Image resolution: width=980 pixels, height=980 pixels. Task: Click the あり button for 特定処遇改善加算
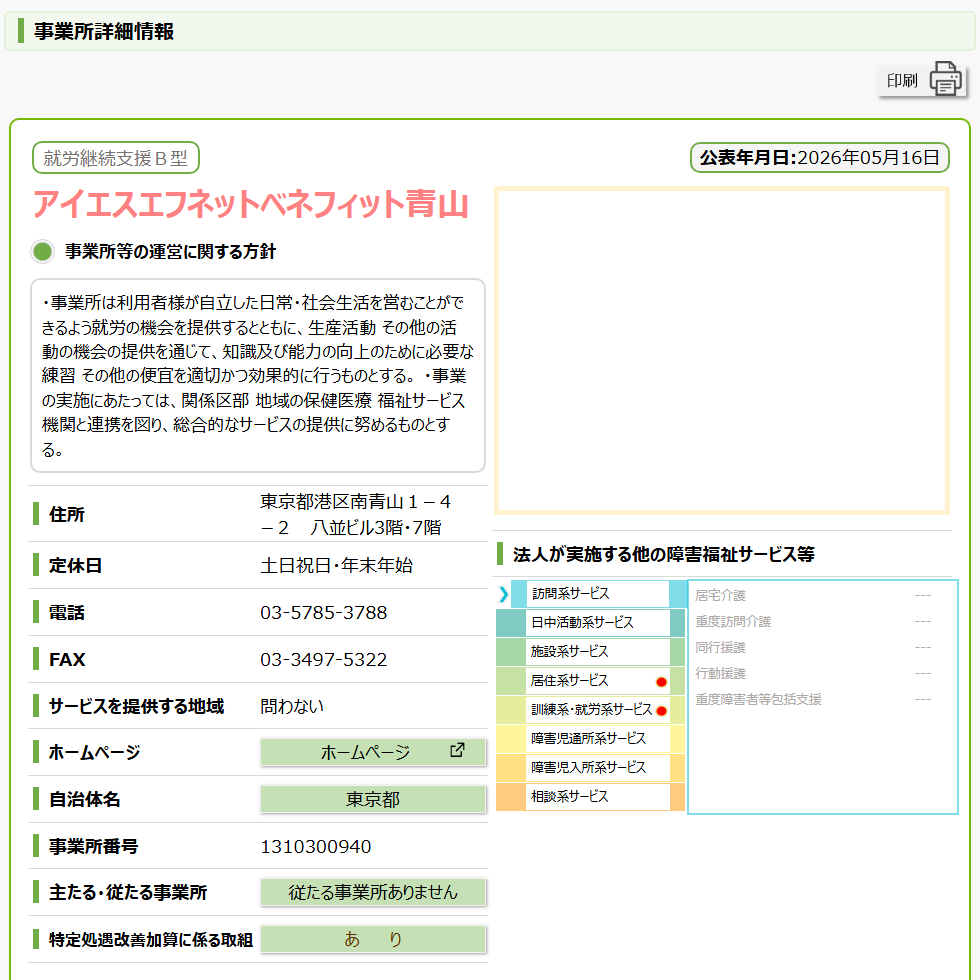[373, 939]
